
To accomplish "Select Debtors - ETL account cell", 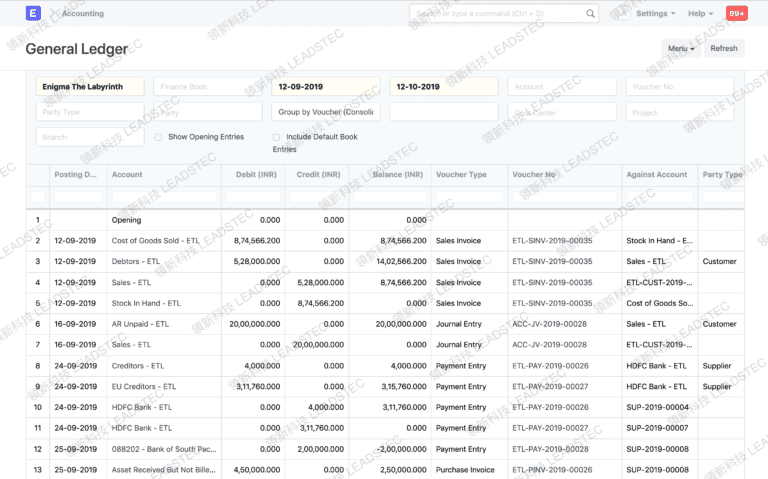I will pos(164,262).
